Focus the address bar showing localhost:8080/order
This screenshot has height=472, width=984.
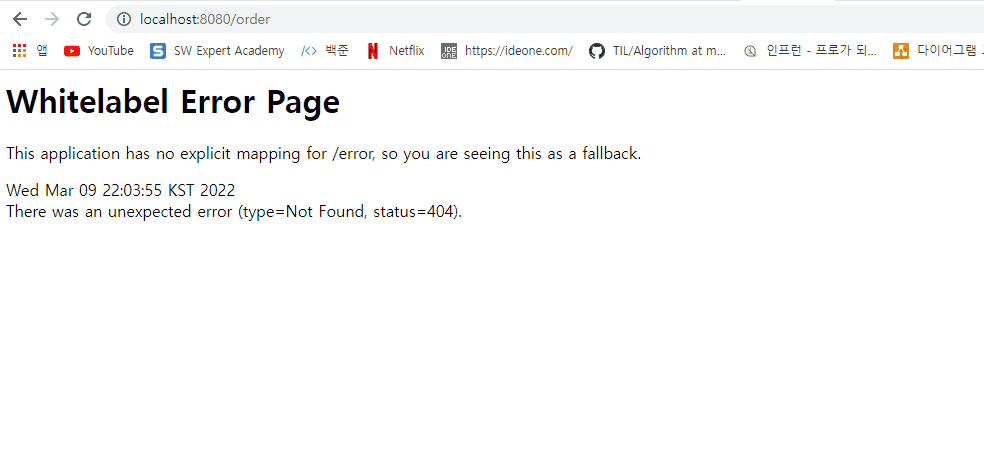coord(400,19)
